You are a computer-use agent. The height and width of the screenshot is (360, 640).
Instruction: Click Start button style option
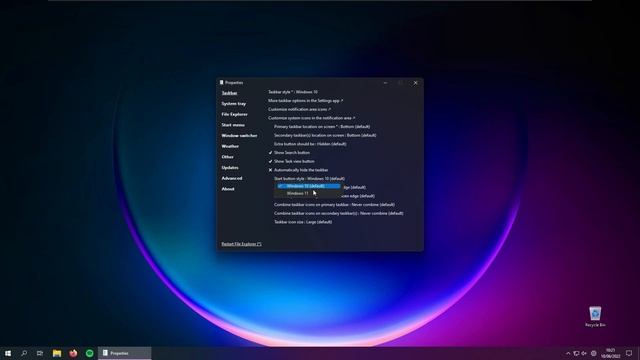(x=309, y=178)
